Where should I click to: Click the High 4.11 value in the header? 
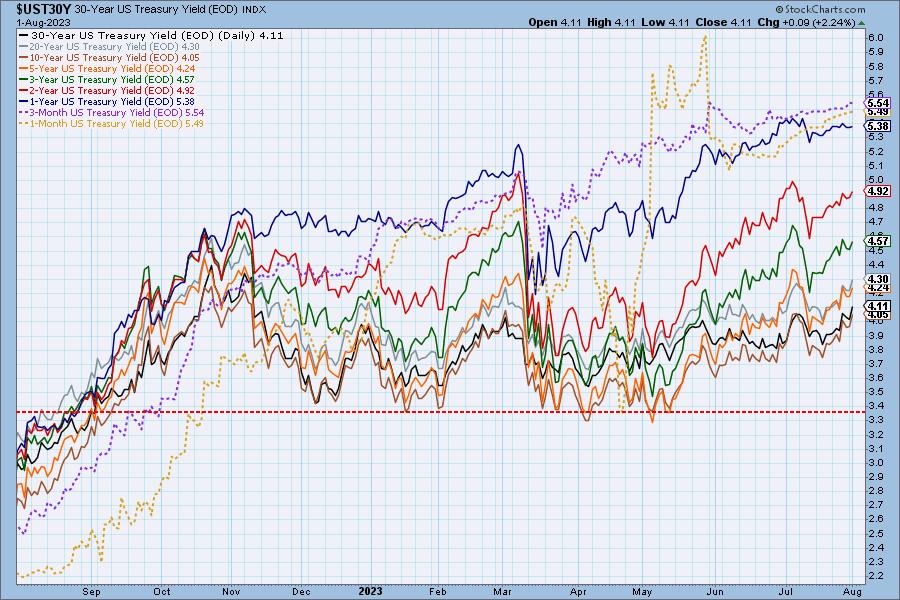[611, 22]
